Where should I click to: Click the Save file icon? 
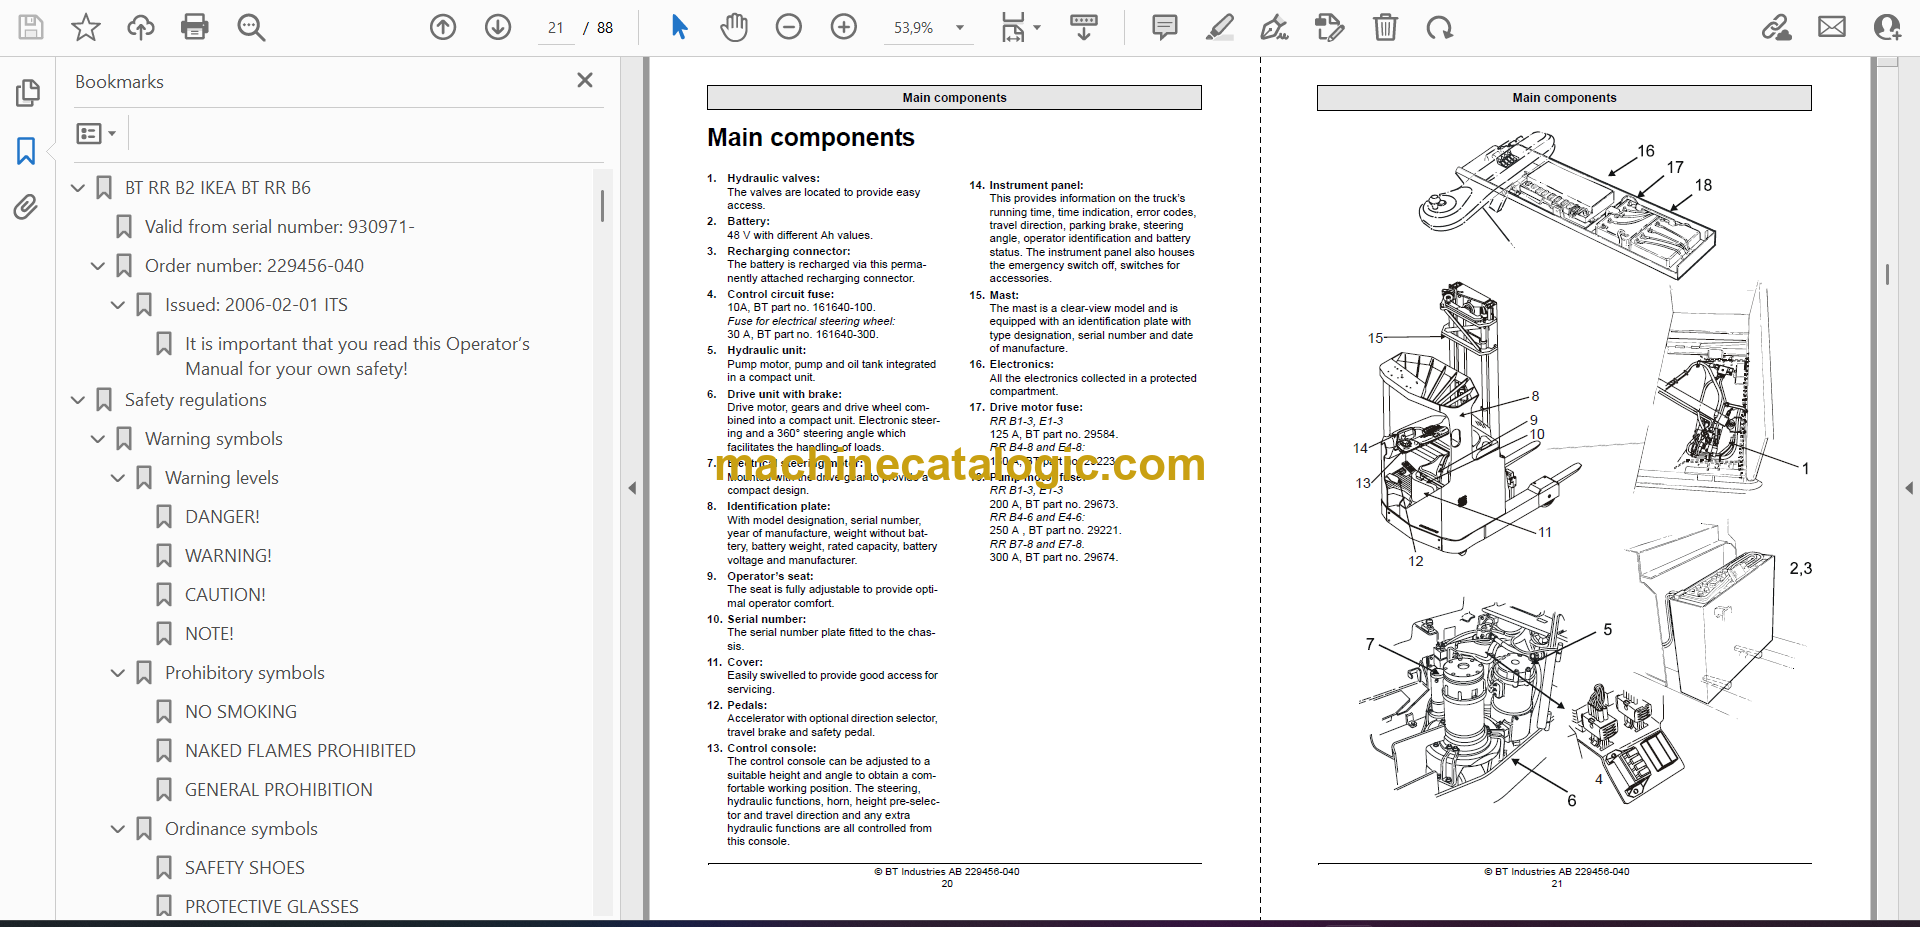(31, 27)
